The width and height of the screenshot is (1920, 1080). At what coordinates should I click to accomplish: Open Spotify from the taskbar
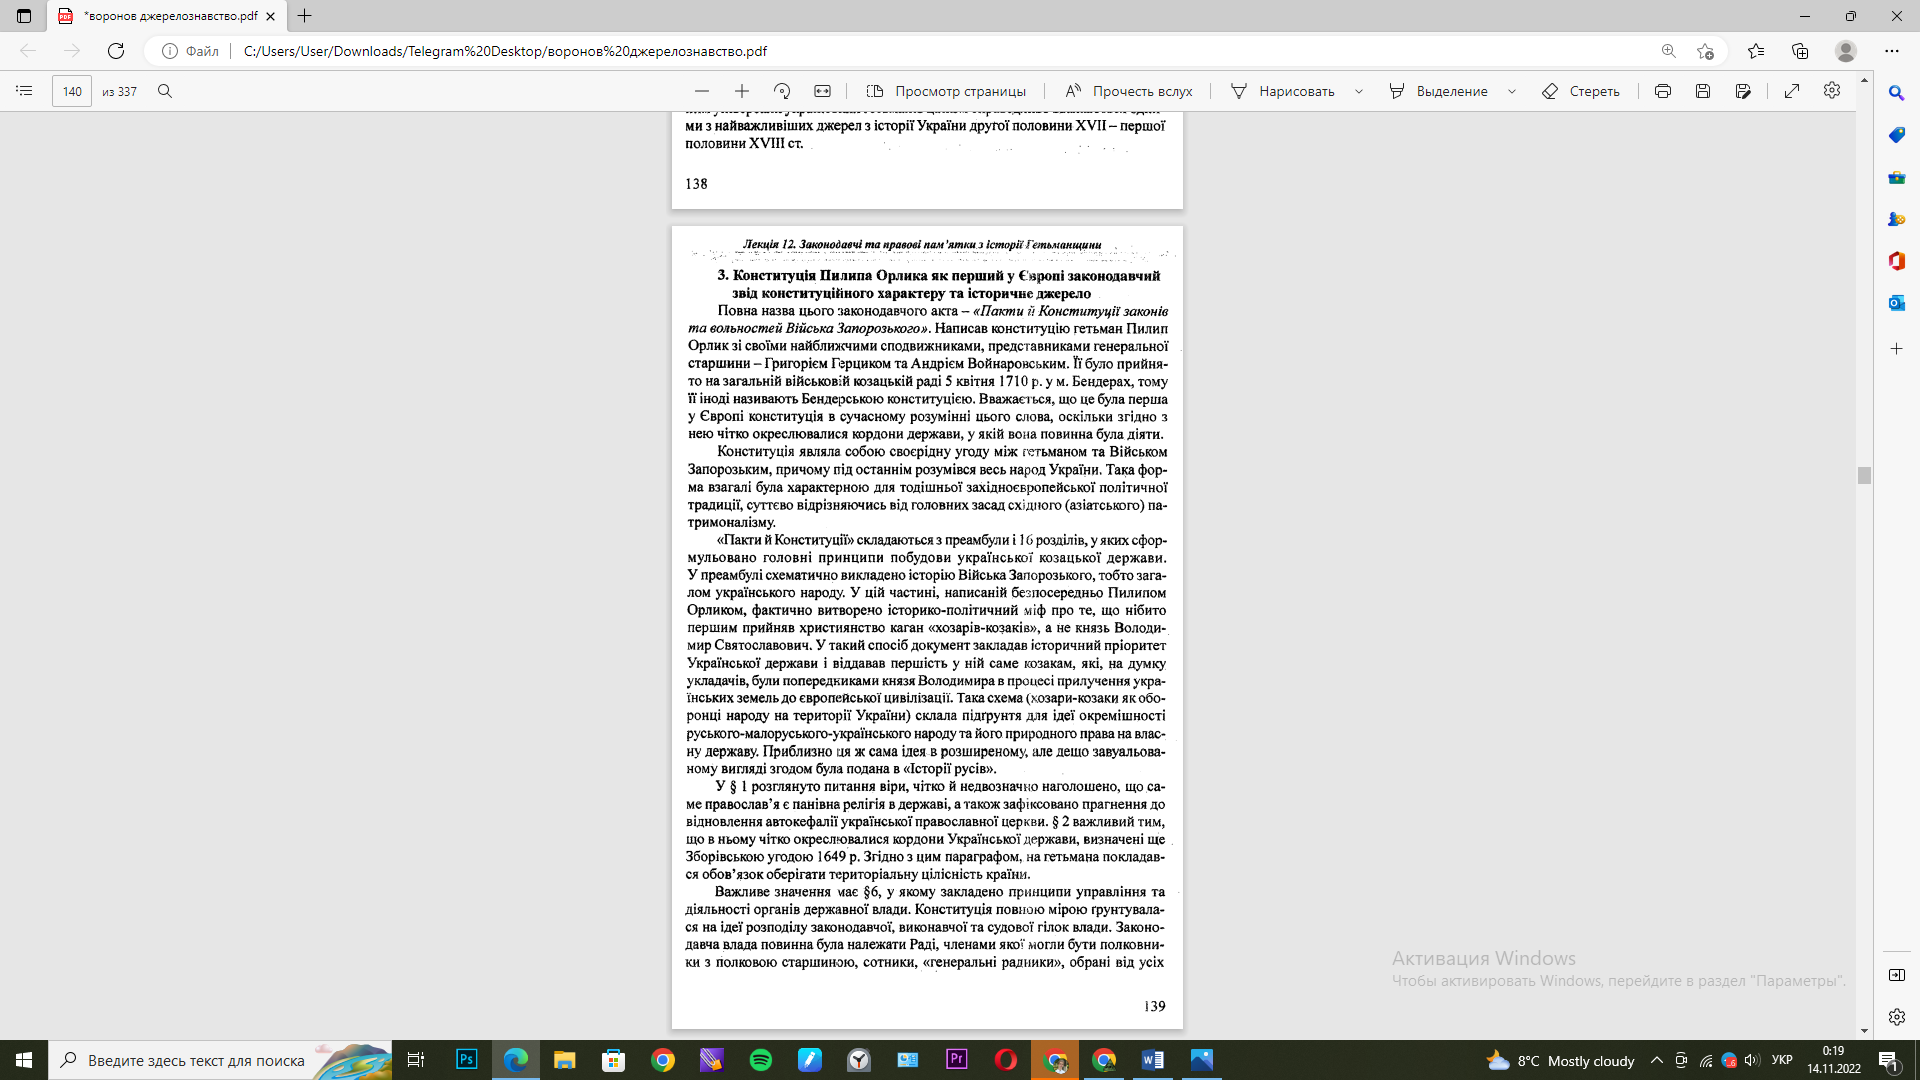pyautogui.click(x=760, y=1060)
